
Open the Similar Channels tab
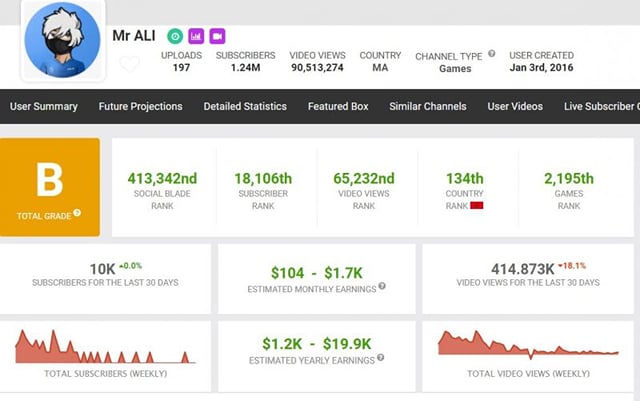(428, 107)
